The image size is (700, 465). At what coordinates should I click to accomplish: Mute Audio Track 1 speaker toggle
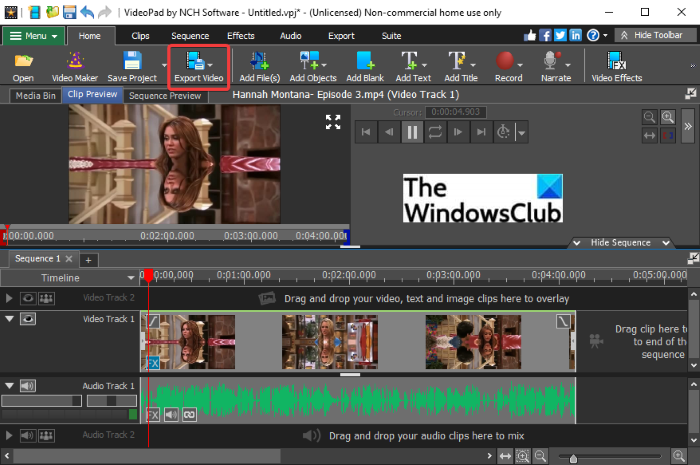click(x=28, y=386)
